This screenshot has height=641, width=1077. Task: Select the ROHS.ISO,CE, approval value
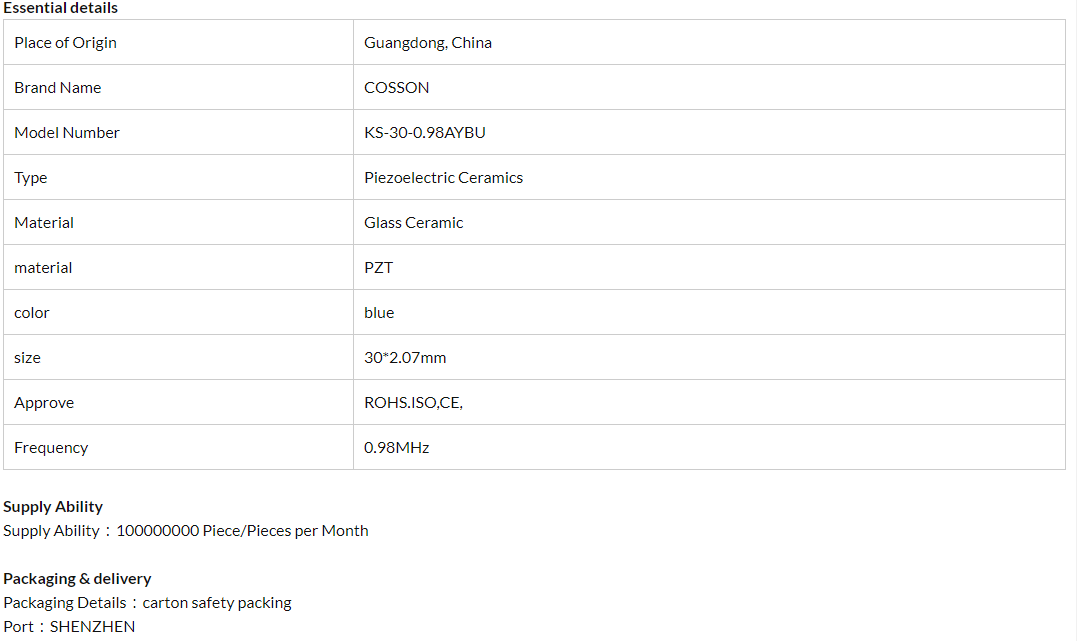pyautogui.click(x=413, y=403)
